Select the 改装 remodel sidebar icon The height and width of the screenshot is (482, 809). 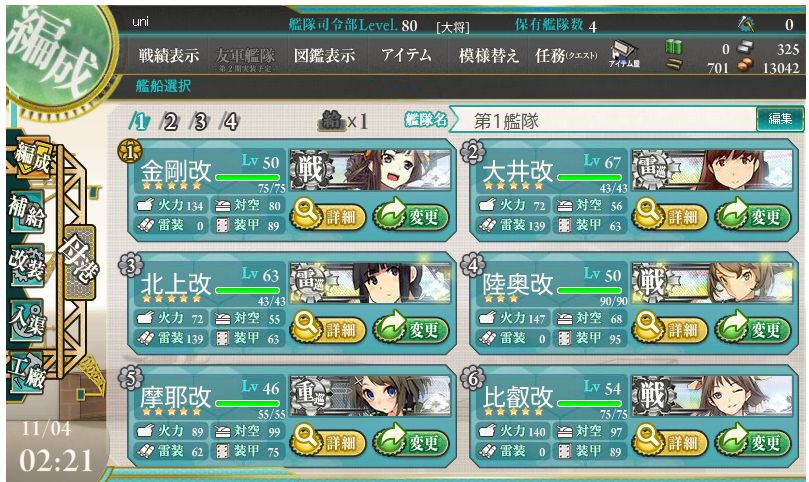[26, 265]
